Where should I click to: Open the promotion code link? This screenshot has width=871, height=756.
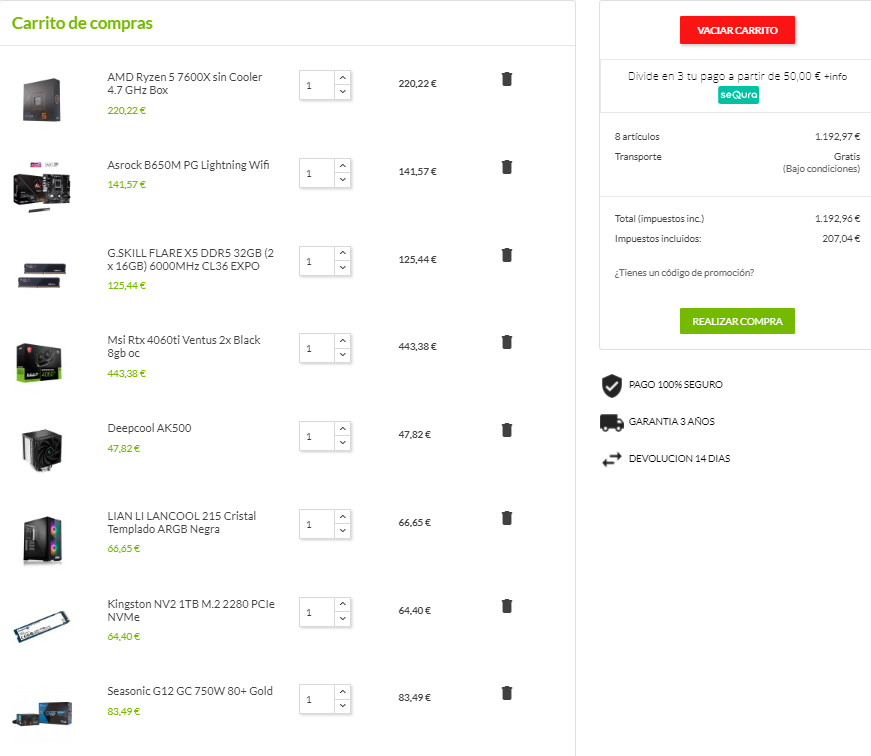click(684, 273)
